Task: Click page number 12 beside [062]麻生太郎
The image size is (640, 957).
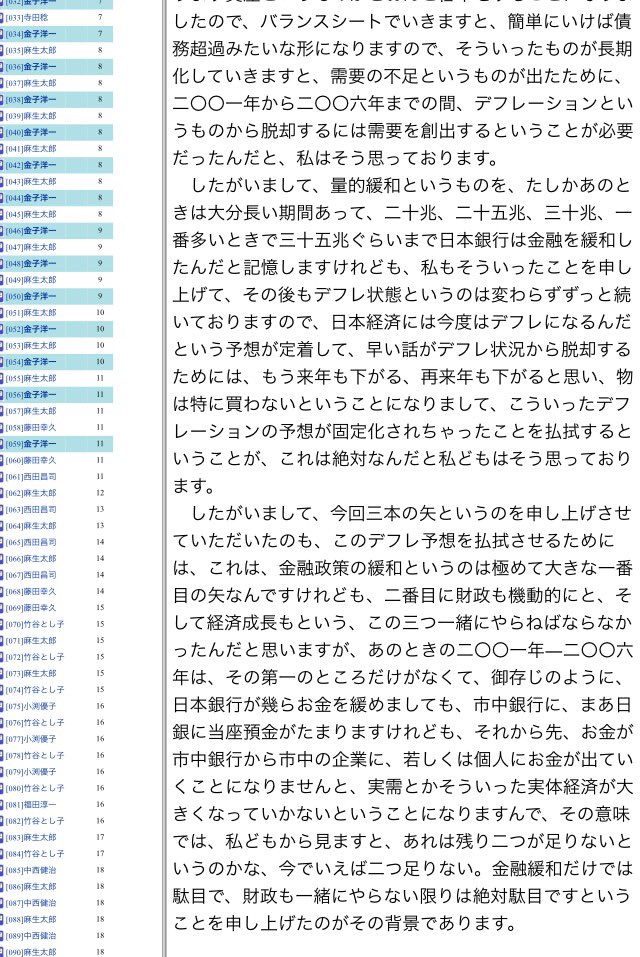Action: click(100, 493)
